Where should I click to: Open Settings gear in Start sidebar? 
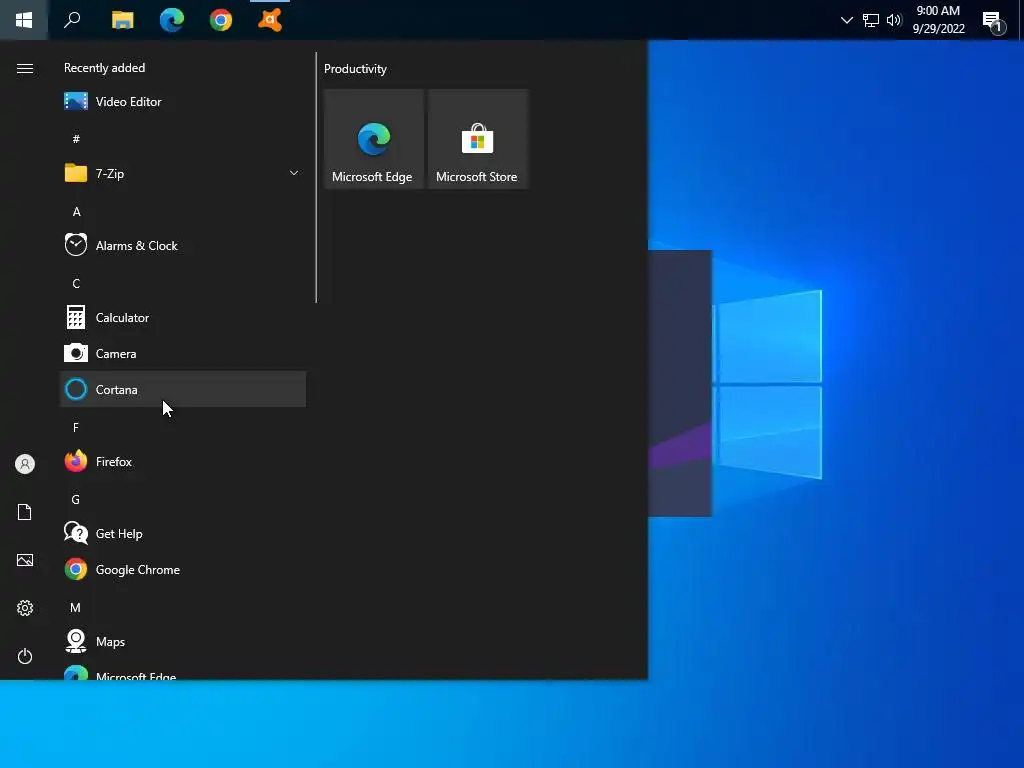pos(25,608)
